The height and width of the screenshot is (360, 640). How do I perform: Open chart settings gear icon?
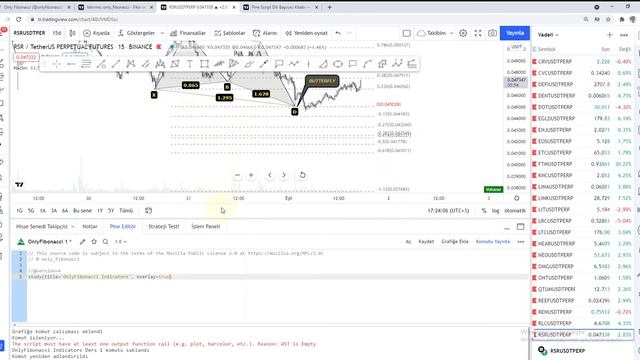click(463, 33)
